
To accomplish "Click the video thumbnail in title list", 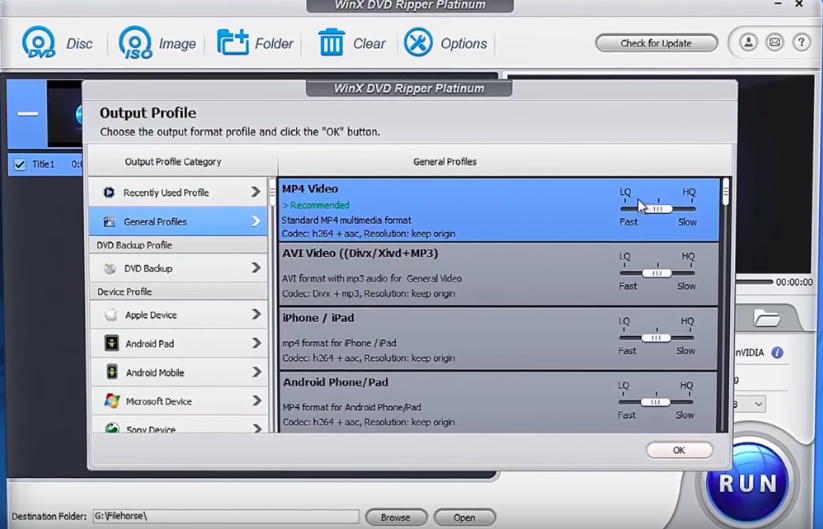I will 65,113.
